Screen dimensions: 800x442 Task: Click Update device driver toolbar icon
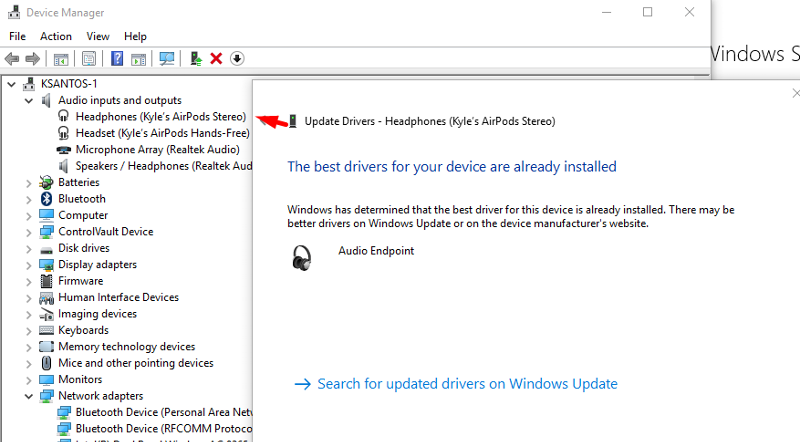pyautogui.click(x=196, y=59)
